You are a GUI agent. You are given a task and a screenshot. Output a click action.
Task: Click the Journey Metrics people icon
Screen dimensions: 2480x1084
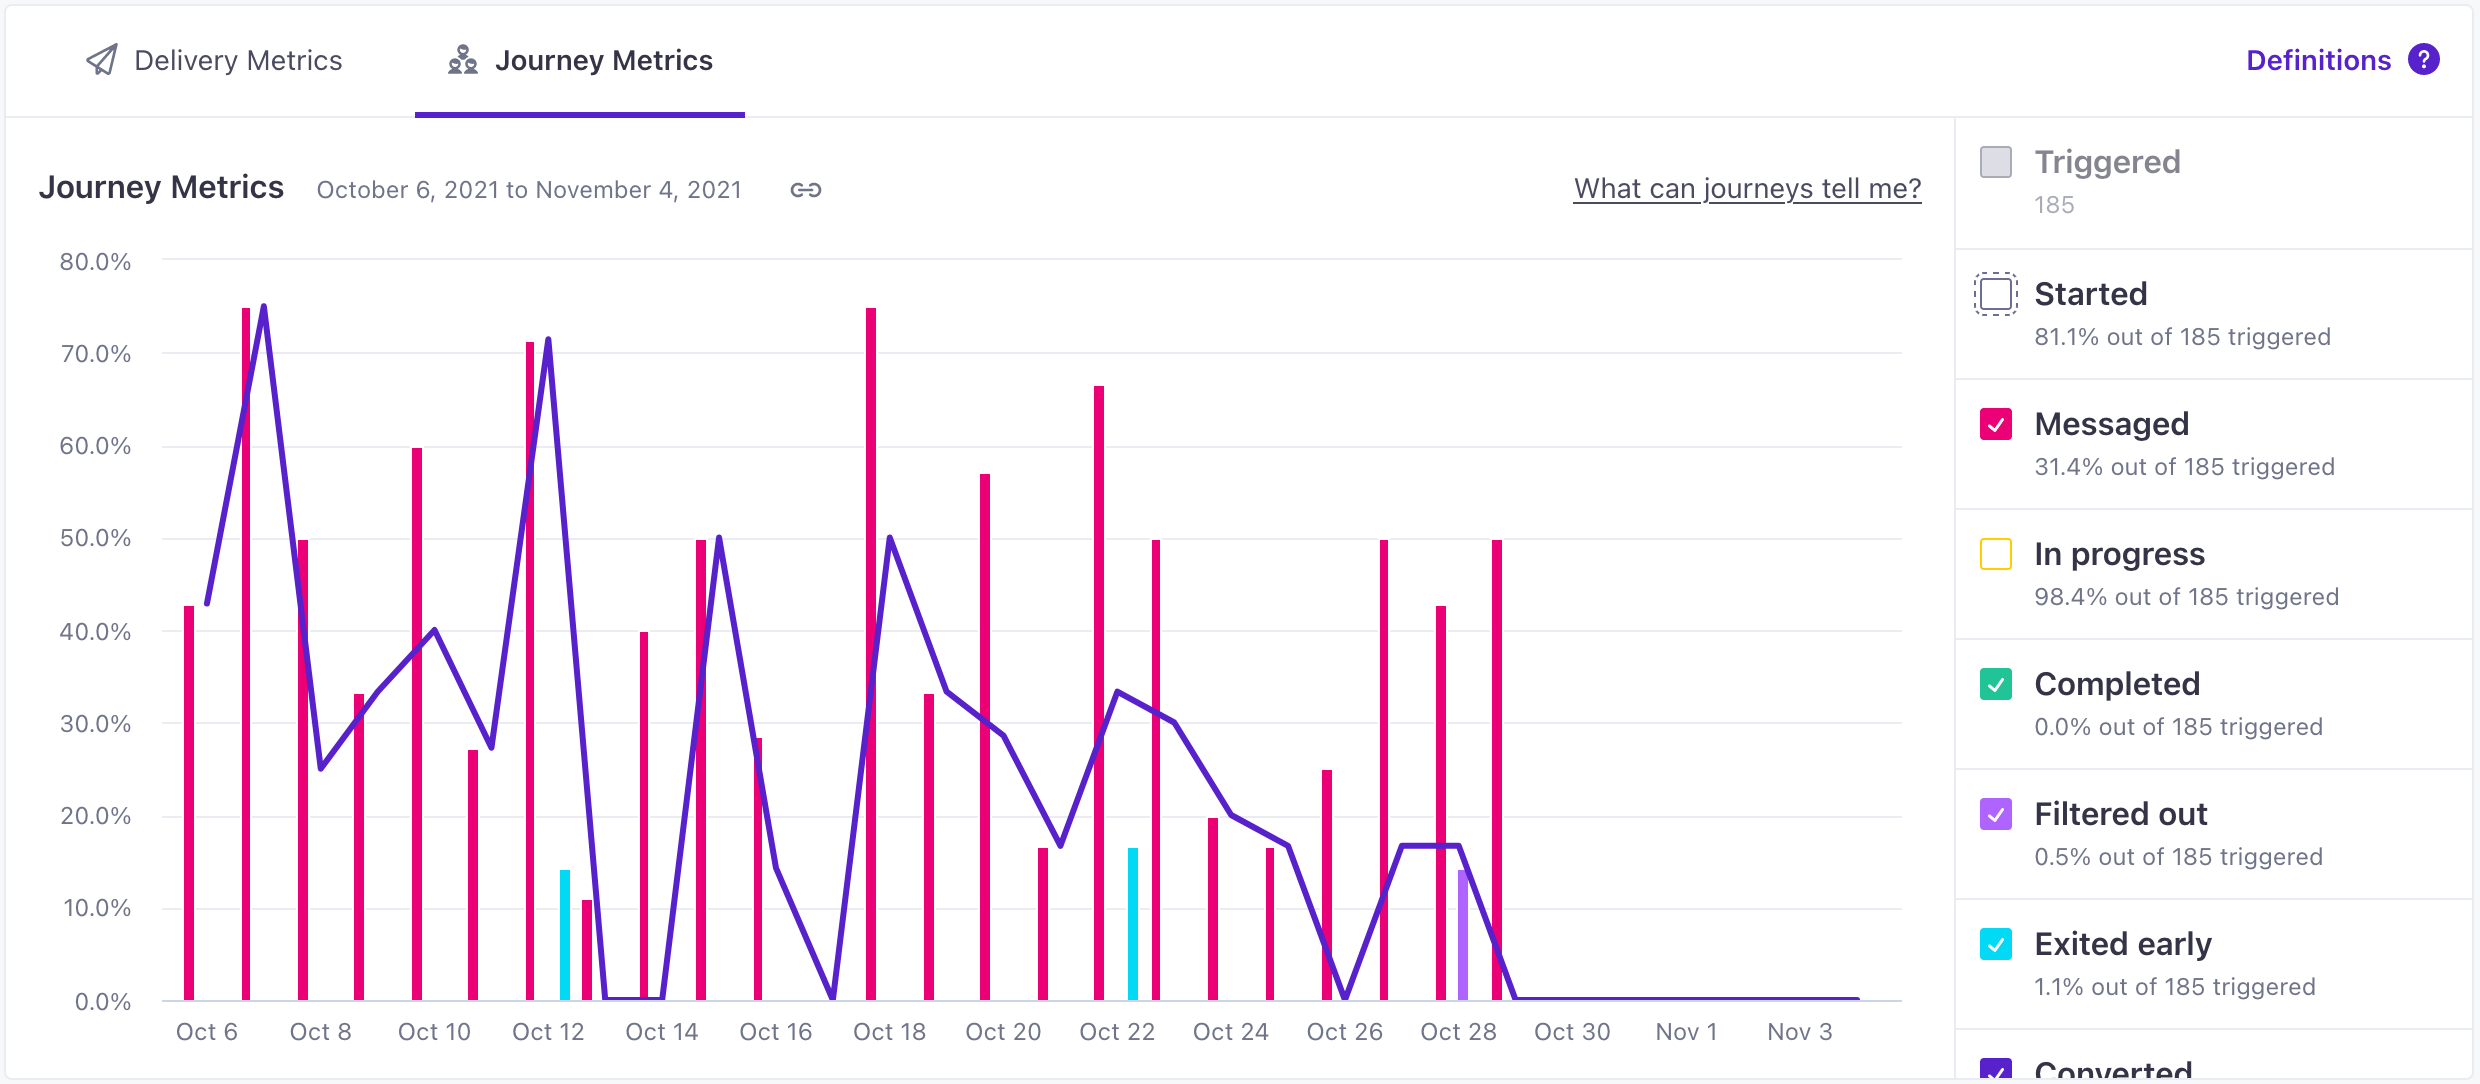pyautogui.click(x=462, y=60)
